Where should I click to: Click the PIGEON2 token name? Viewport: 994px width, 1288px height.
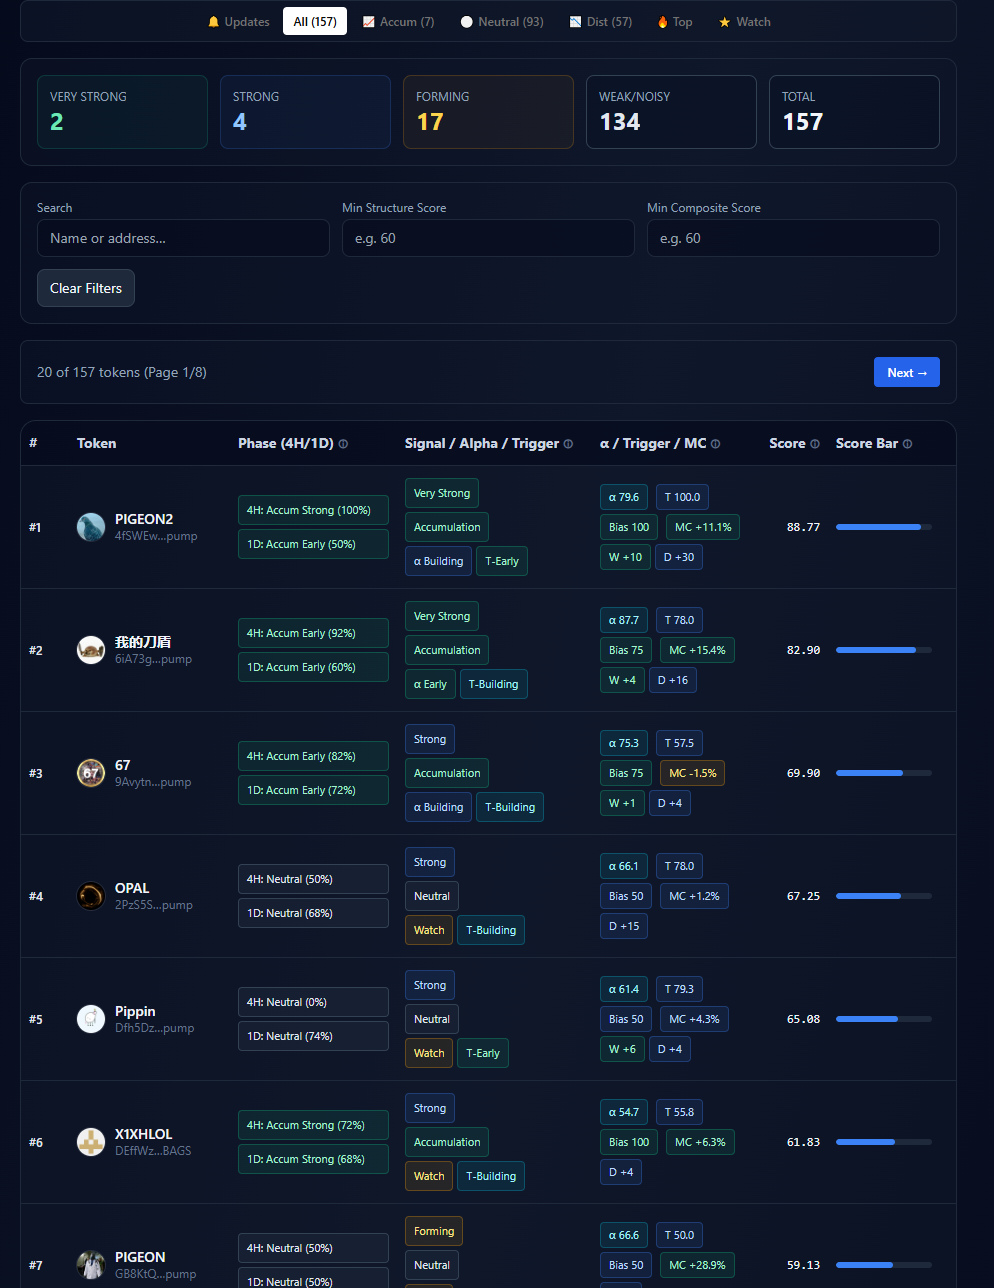pyautogui.click(x=144, y=519)
